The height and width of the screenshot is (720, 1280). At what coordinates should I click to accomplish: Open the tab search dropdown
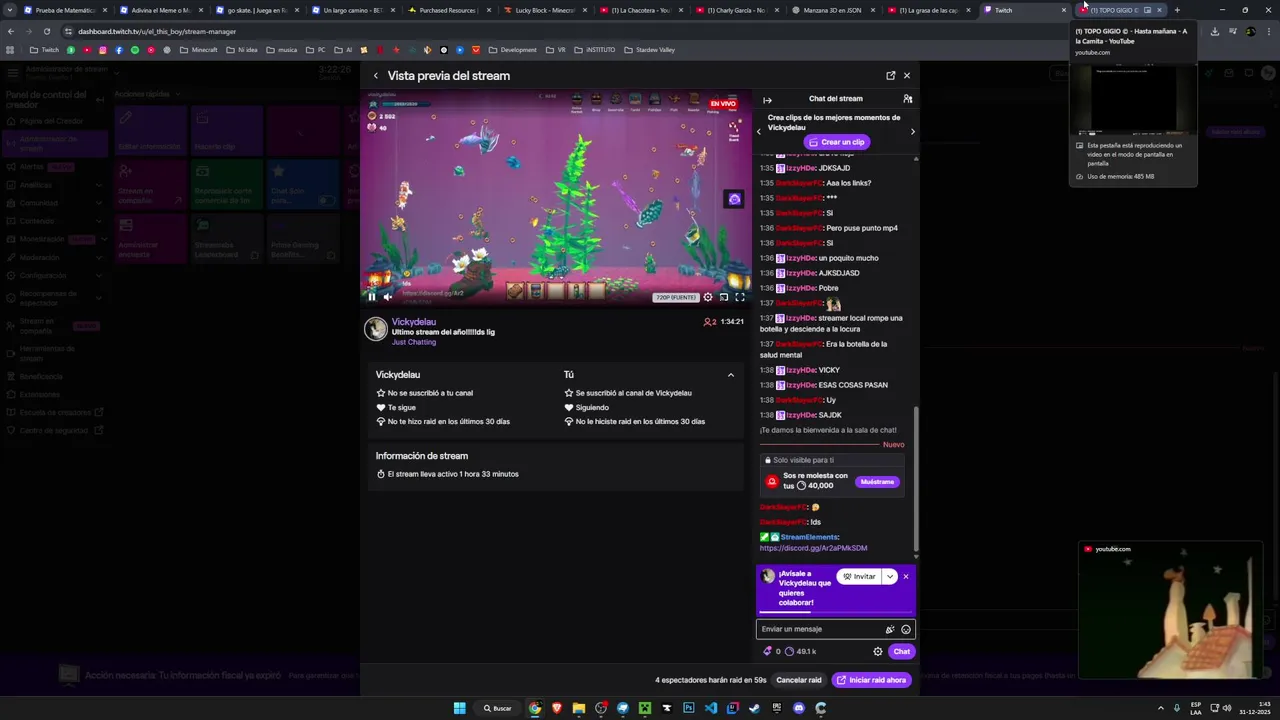[9, 10]
